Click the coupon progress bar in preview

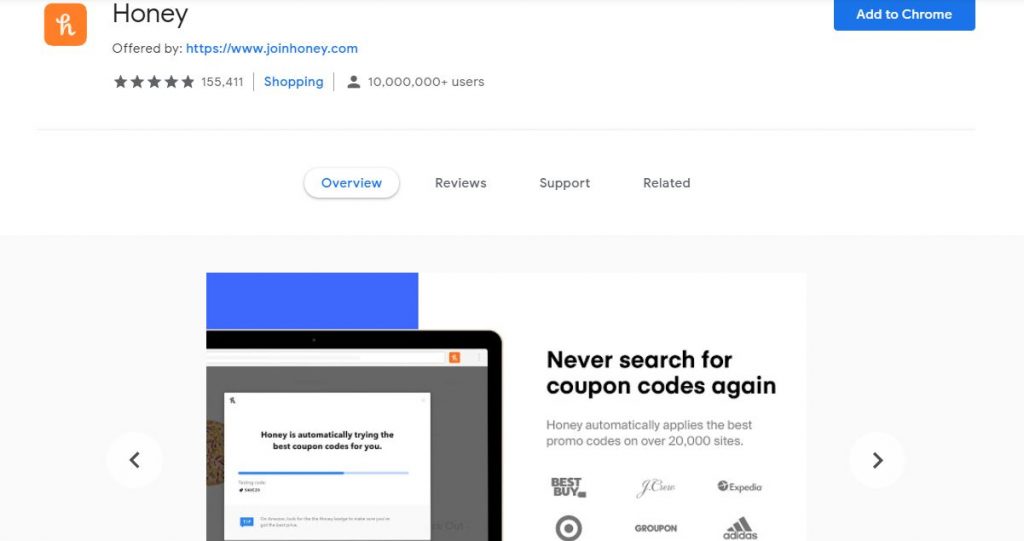[323, 472]
